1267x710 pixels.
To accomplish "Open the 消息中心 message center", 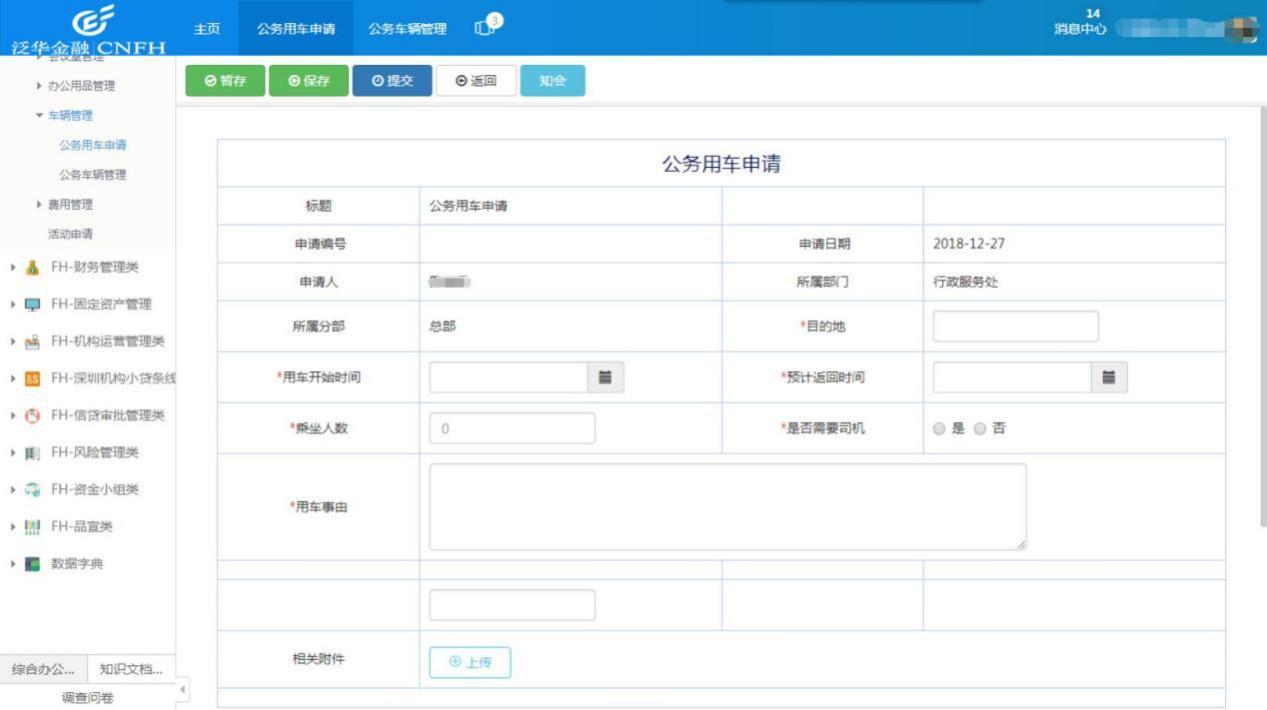I will pos(1077,30).
